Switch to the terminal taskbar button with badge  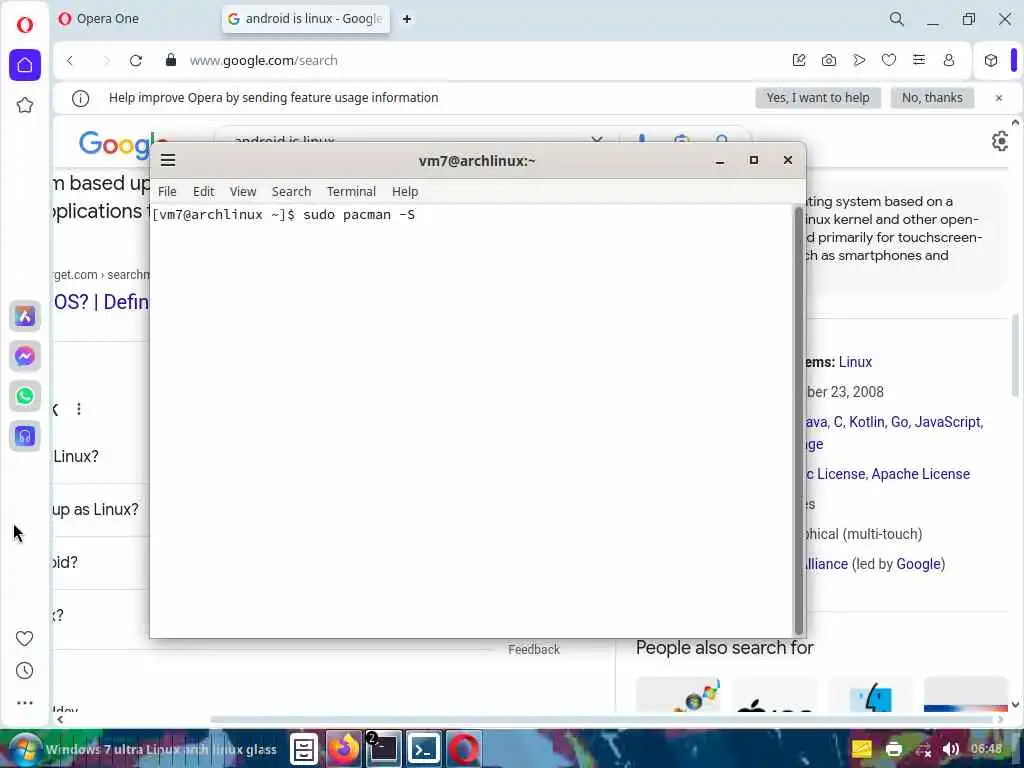point(383,748)
